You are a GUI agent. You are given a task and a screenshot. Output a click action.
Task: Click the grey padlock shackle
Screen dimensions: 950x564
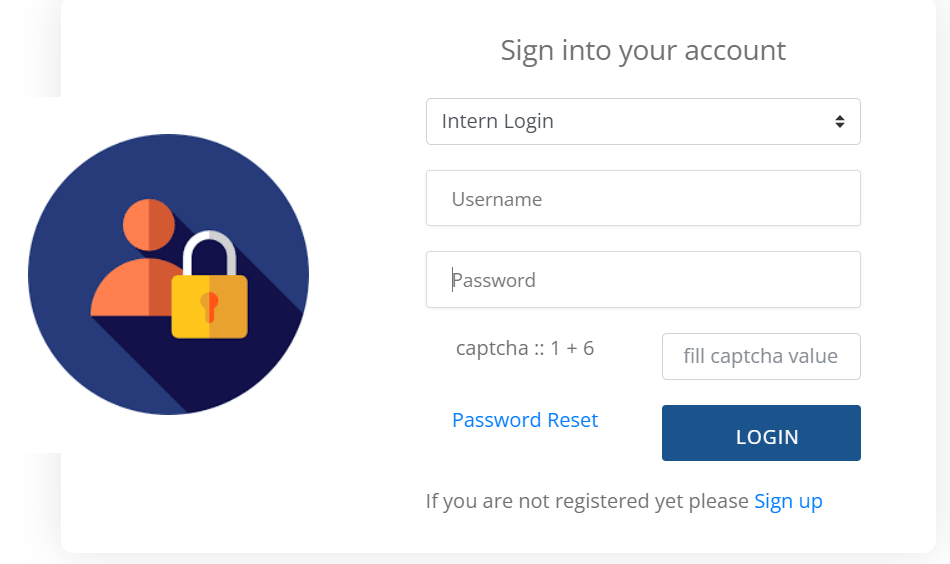pyautogui.click(x=210, y=245)
